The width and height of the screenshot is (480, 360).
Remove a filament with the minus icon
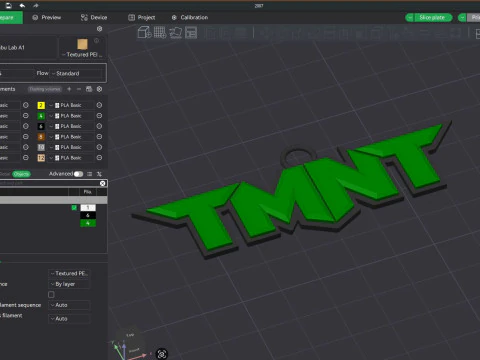(79, 89)
